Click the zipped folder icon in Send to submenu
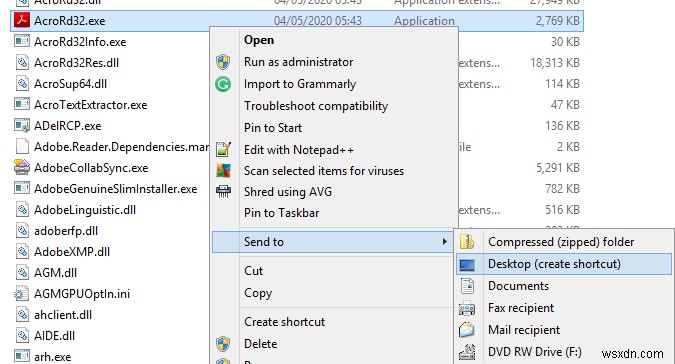 point(467,242)
